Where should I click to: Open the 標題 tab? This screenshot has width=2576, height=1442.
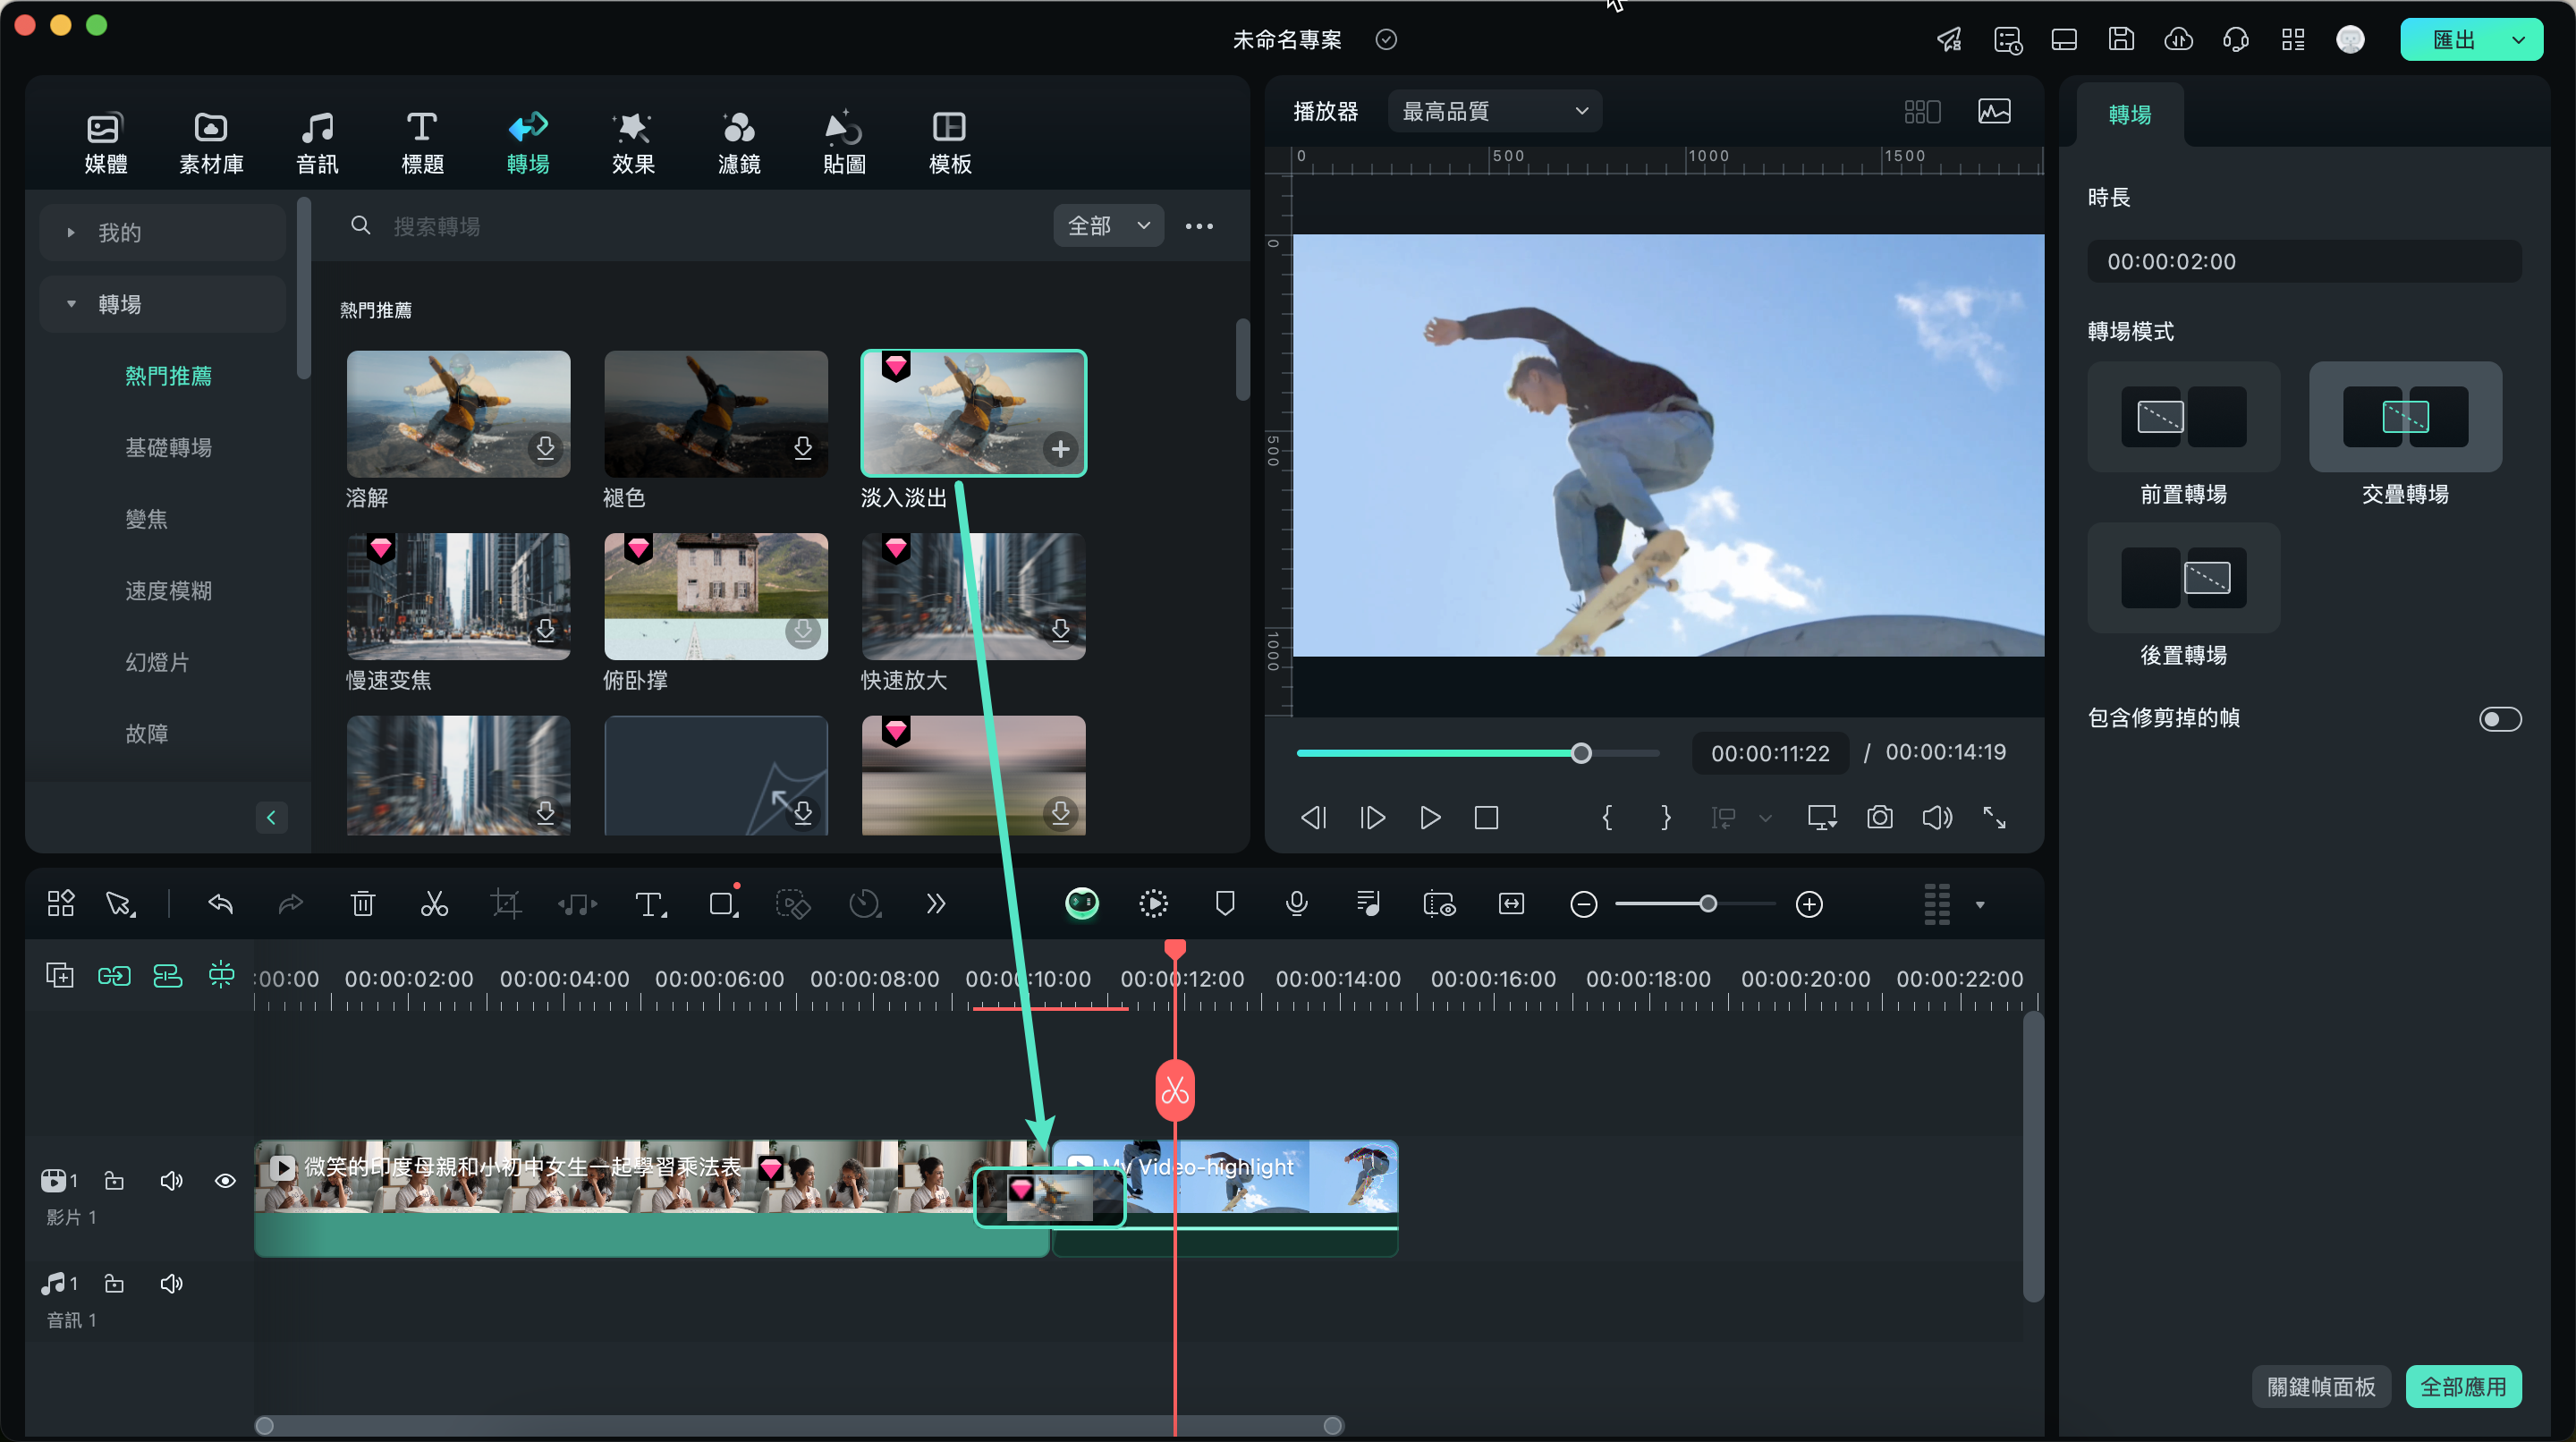tap(422, 142)
